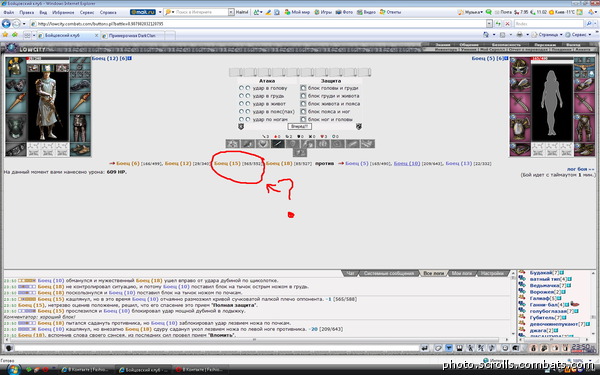Image resolution: width=600 pixels, height=375 pixels.
Task: Open Видео toolbar shortcut
Action: click(366, 12)
